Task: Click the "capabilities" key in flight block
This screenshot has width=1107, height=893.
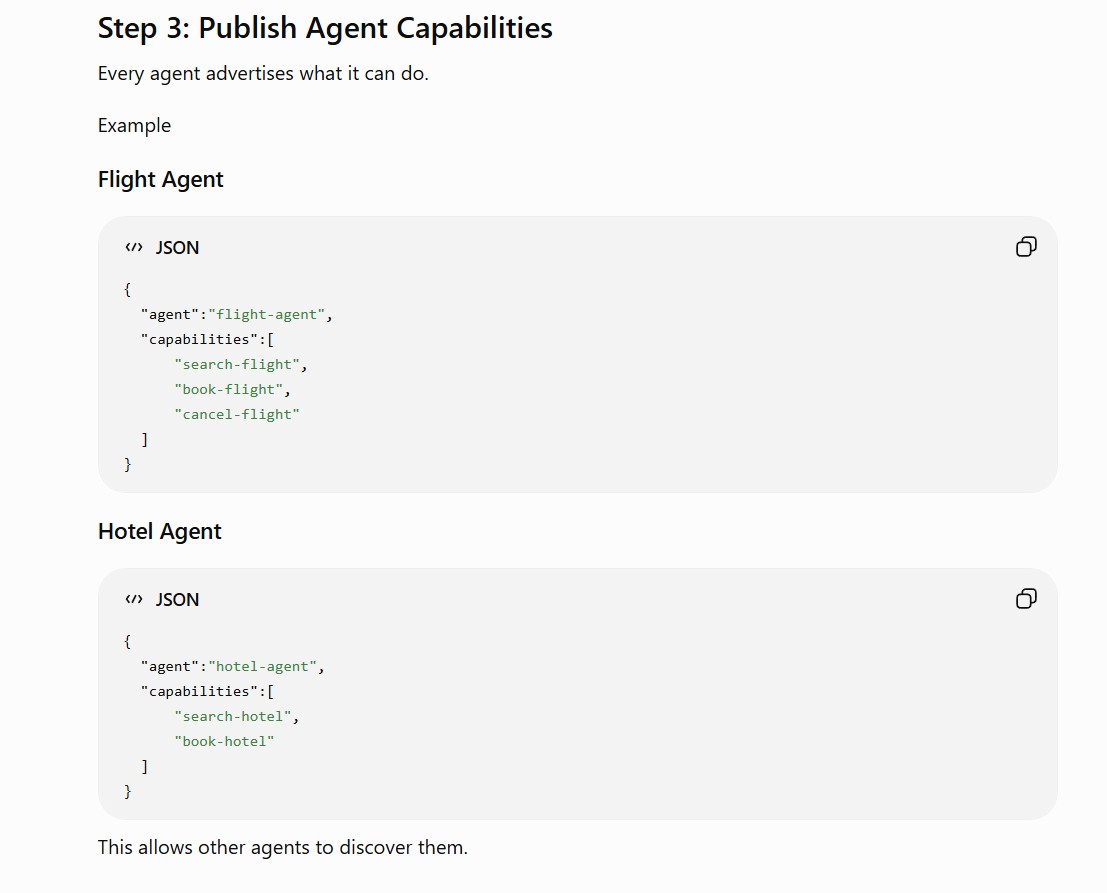Action: pyautogui.click(x=199, y=340)
